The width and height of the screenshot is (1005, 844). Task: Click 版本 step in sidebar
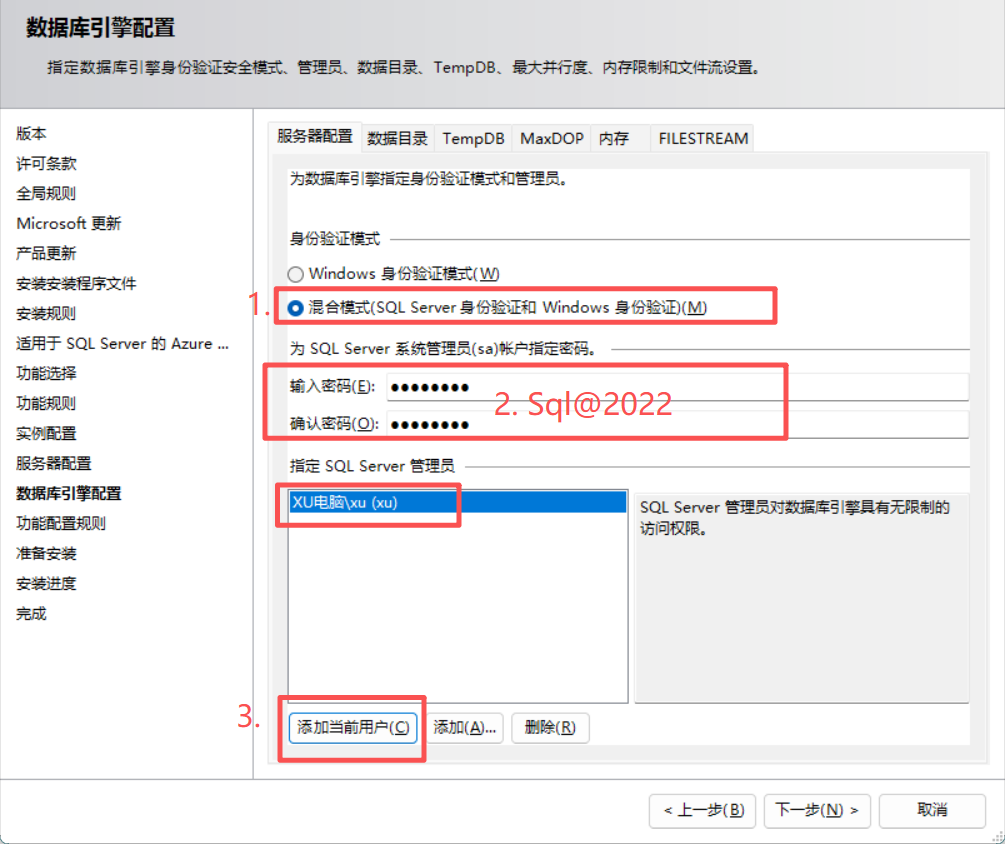31,133
